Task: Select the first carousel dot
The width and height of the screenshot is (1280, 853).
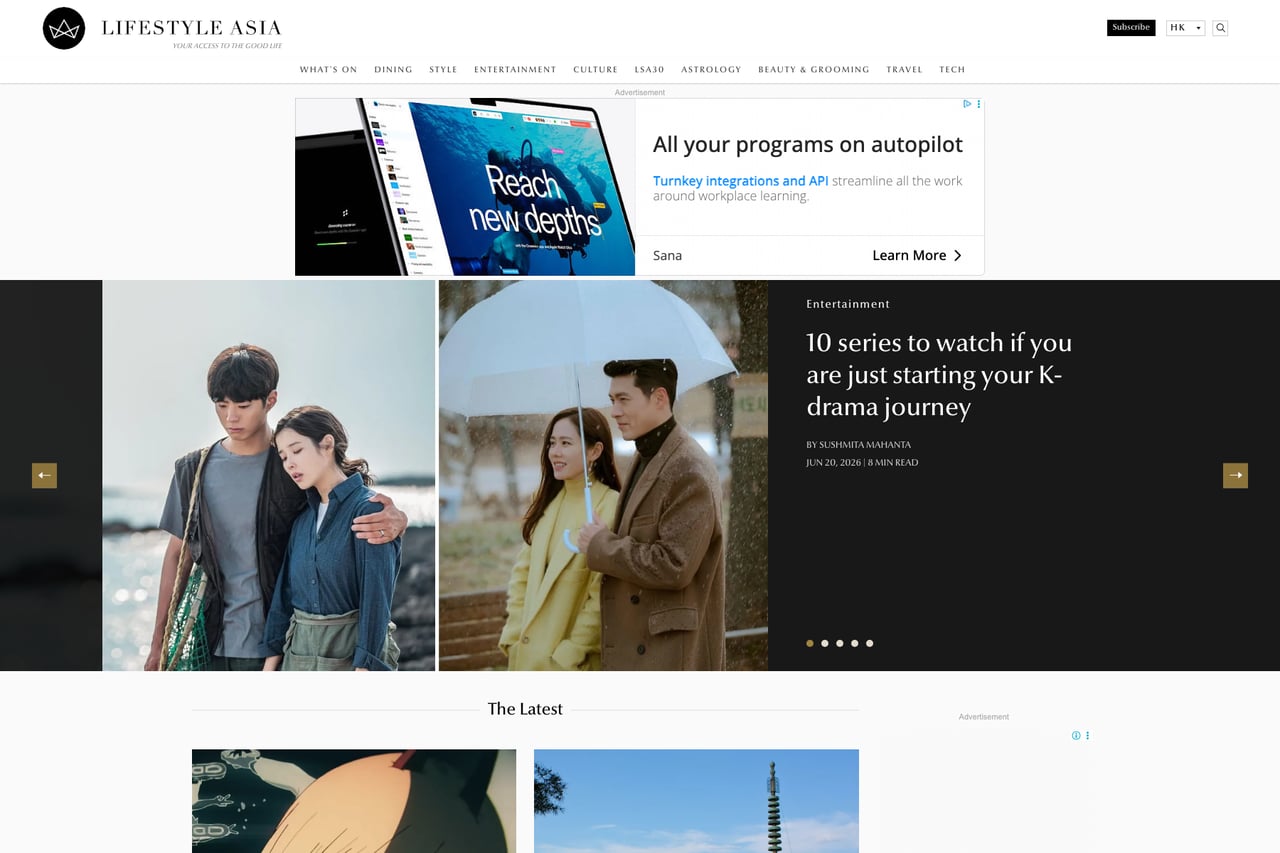Action: (x=810, y=643)
